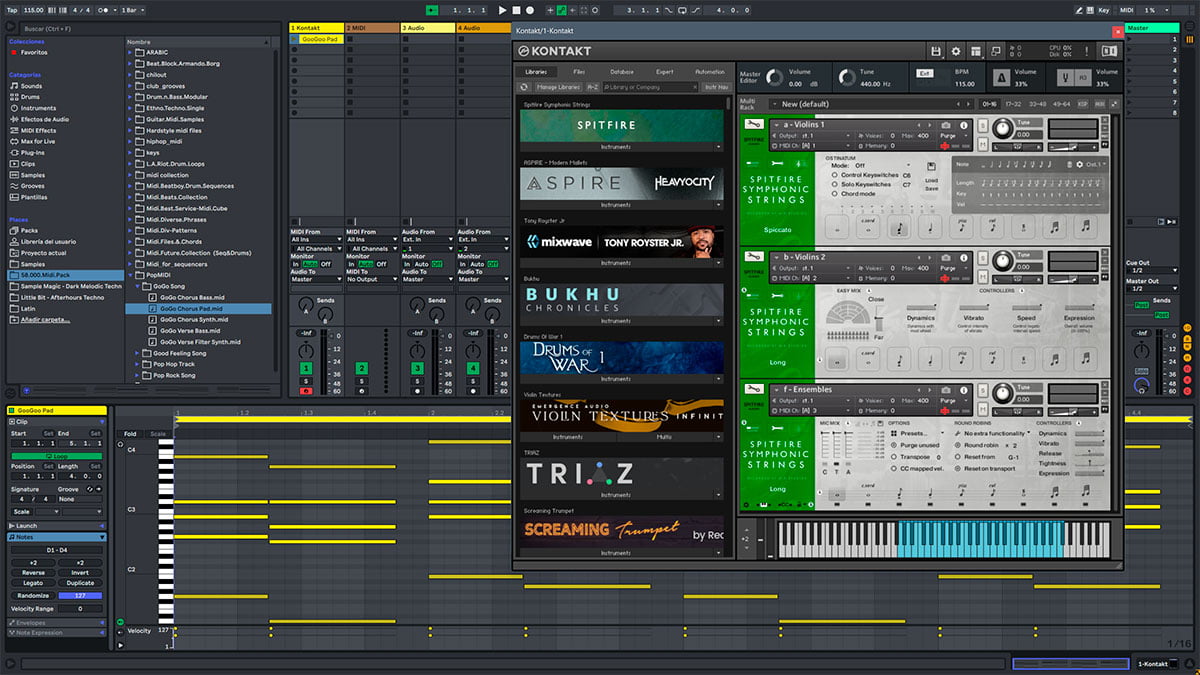Expand the ARABIC folder in browser

point(131,52)
